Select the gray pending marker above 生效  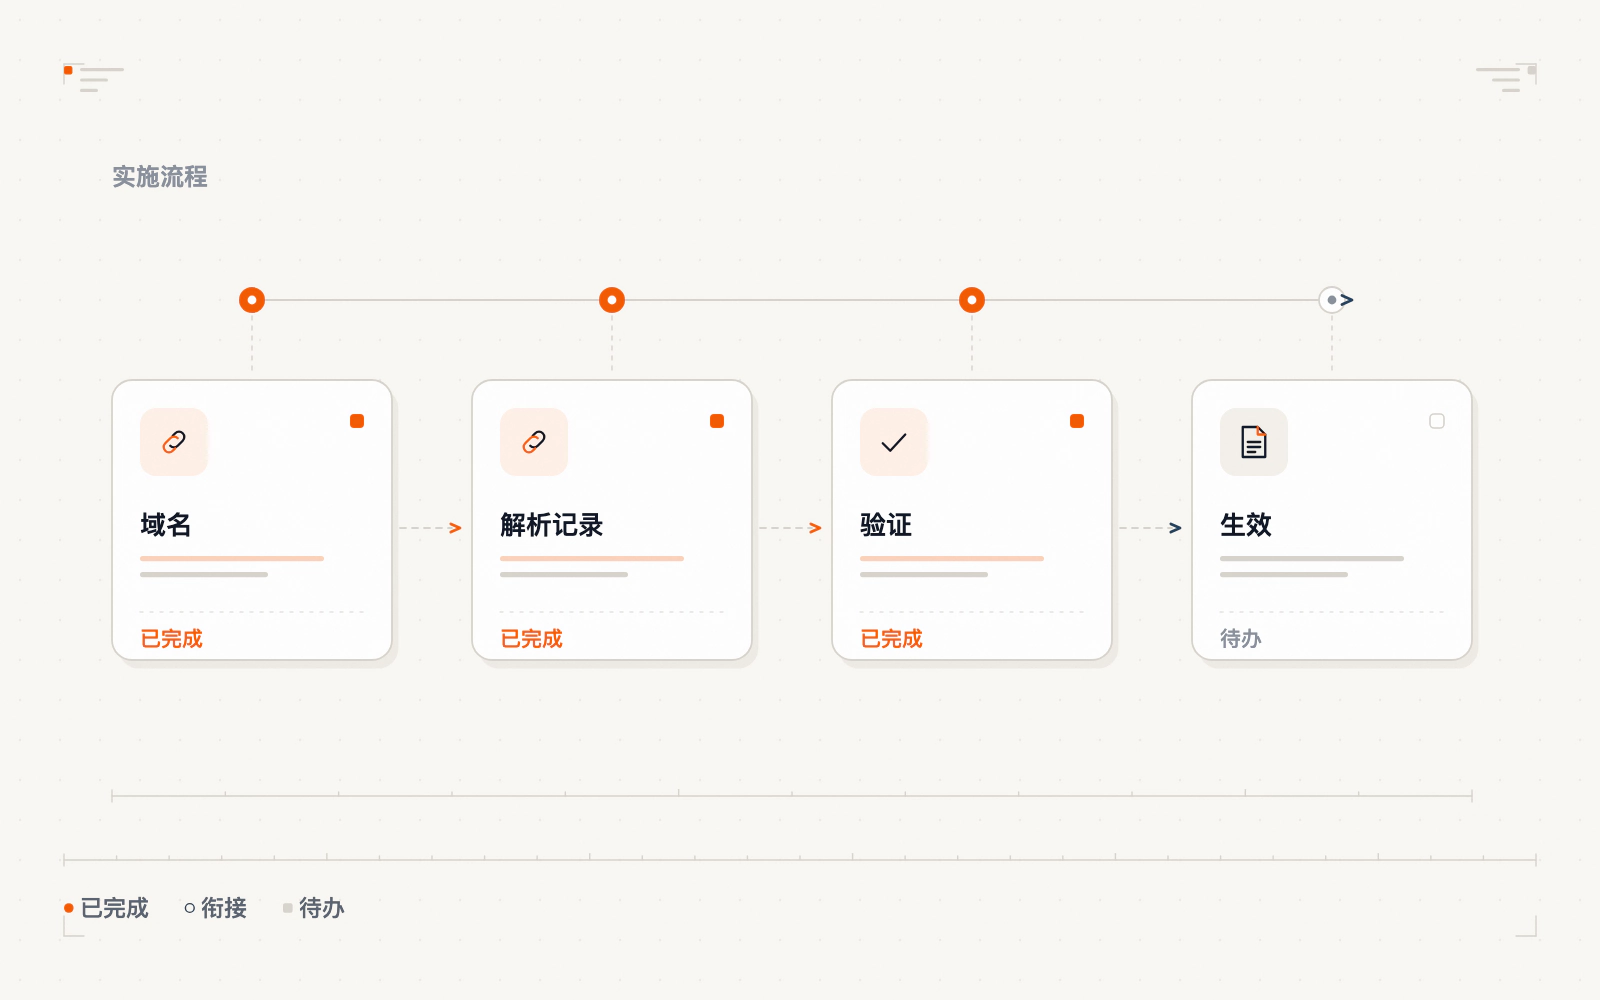(1332, 300)
